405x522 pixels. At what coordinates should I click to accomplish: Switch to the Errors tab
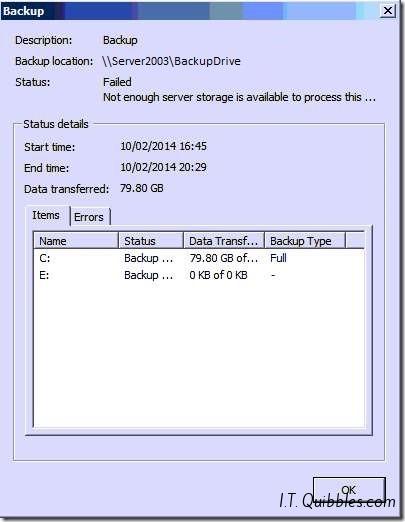tap(89, 217)
